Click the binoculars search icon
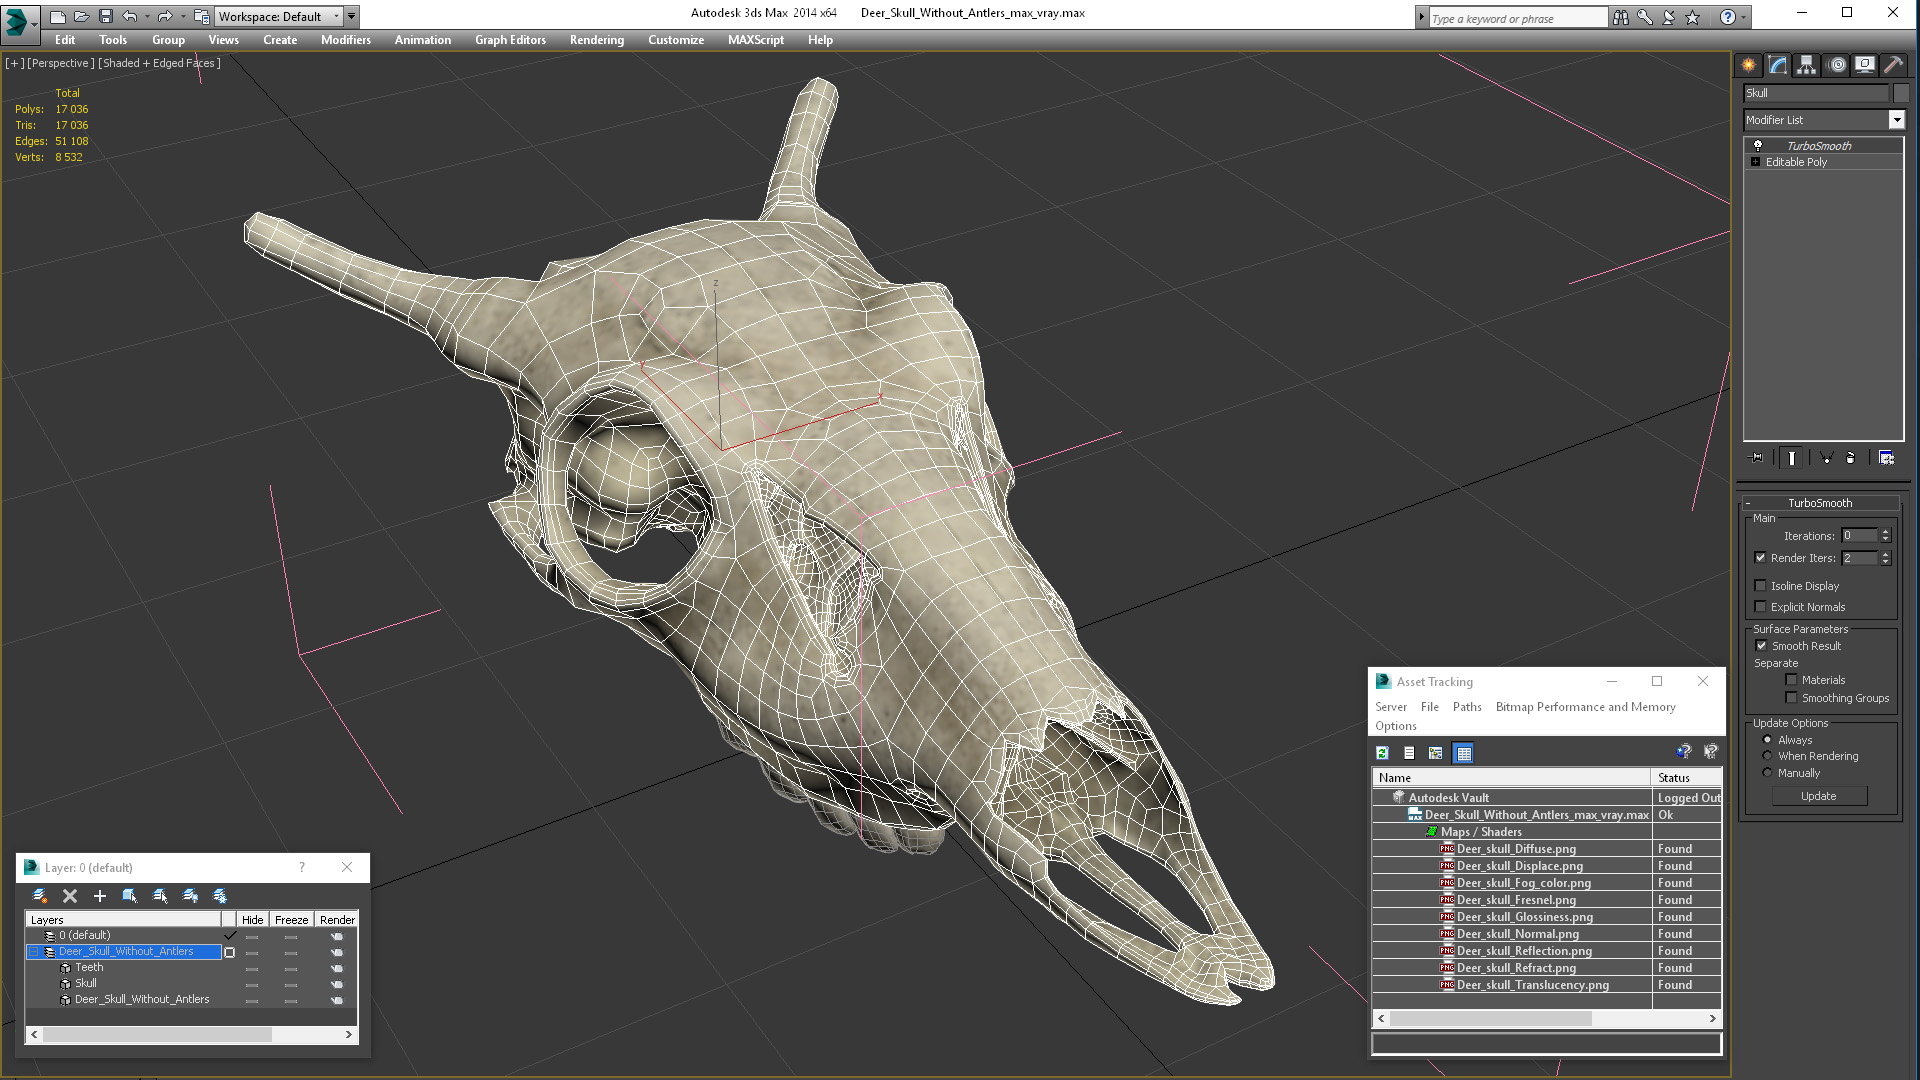 point(1621,17)
